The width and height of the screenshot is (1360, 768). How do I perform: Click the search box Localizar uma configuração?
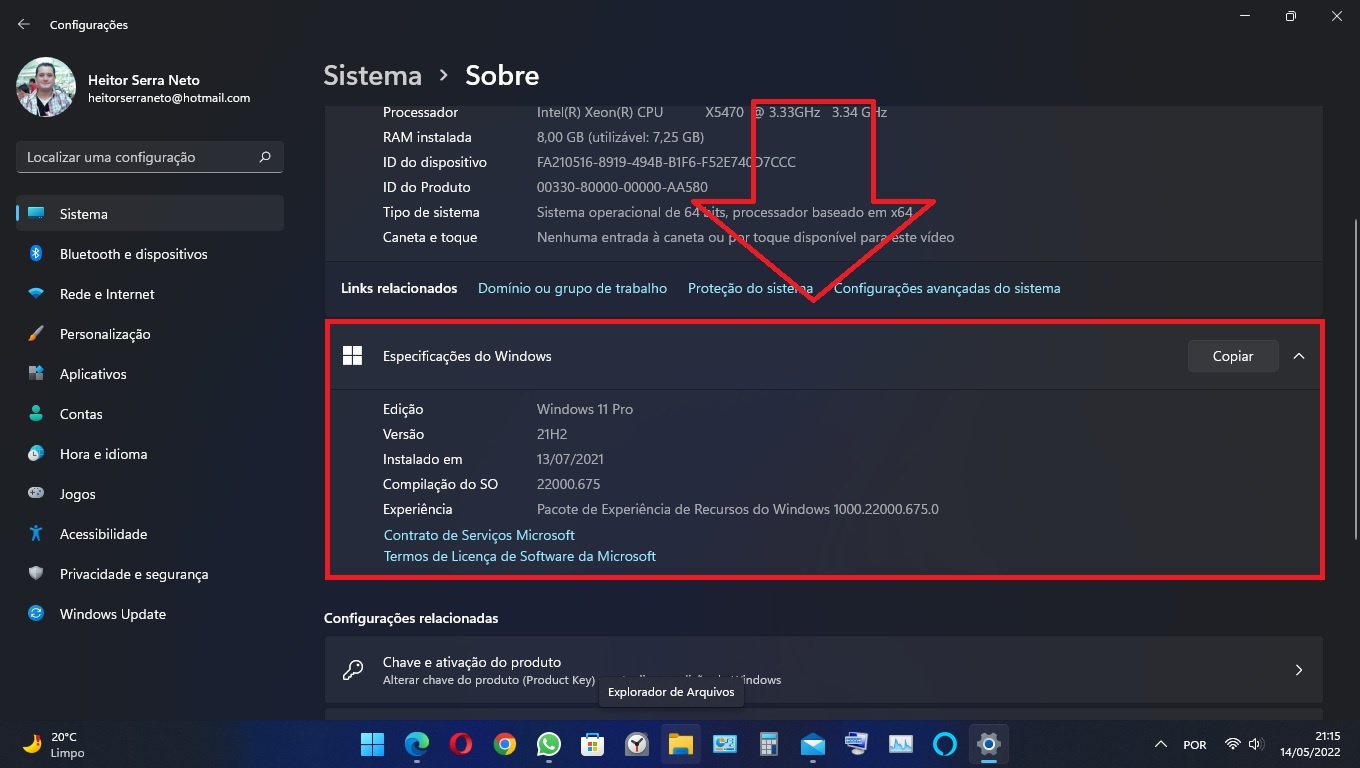[x=150, y=157]
